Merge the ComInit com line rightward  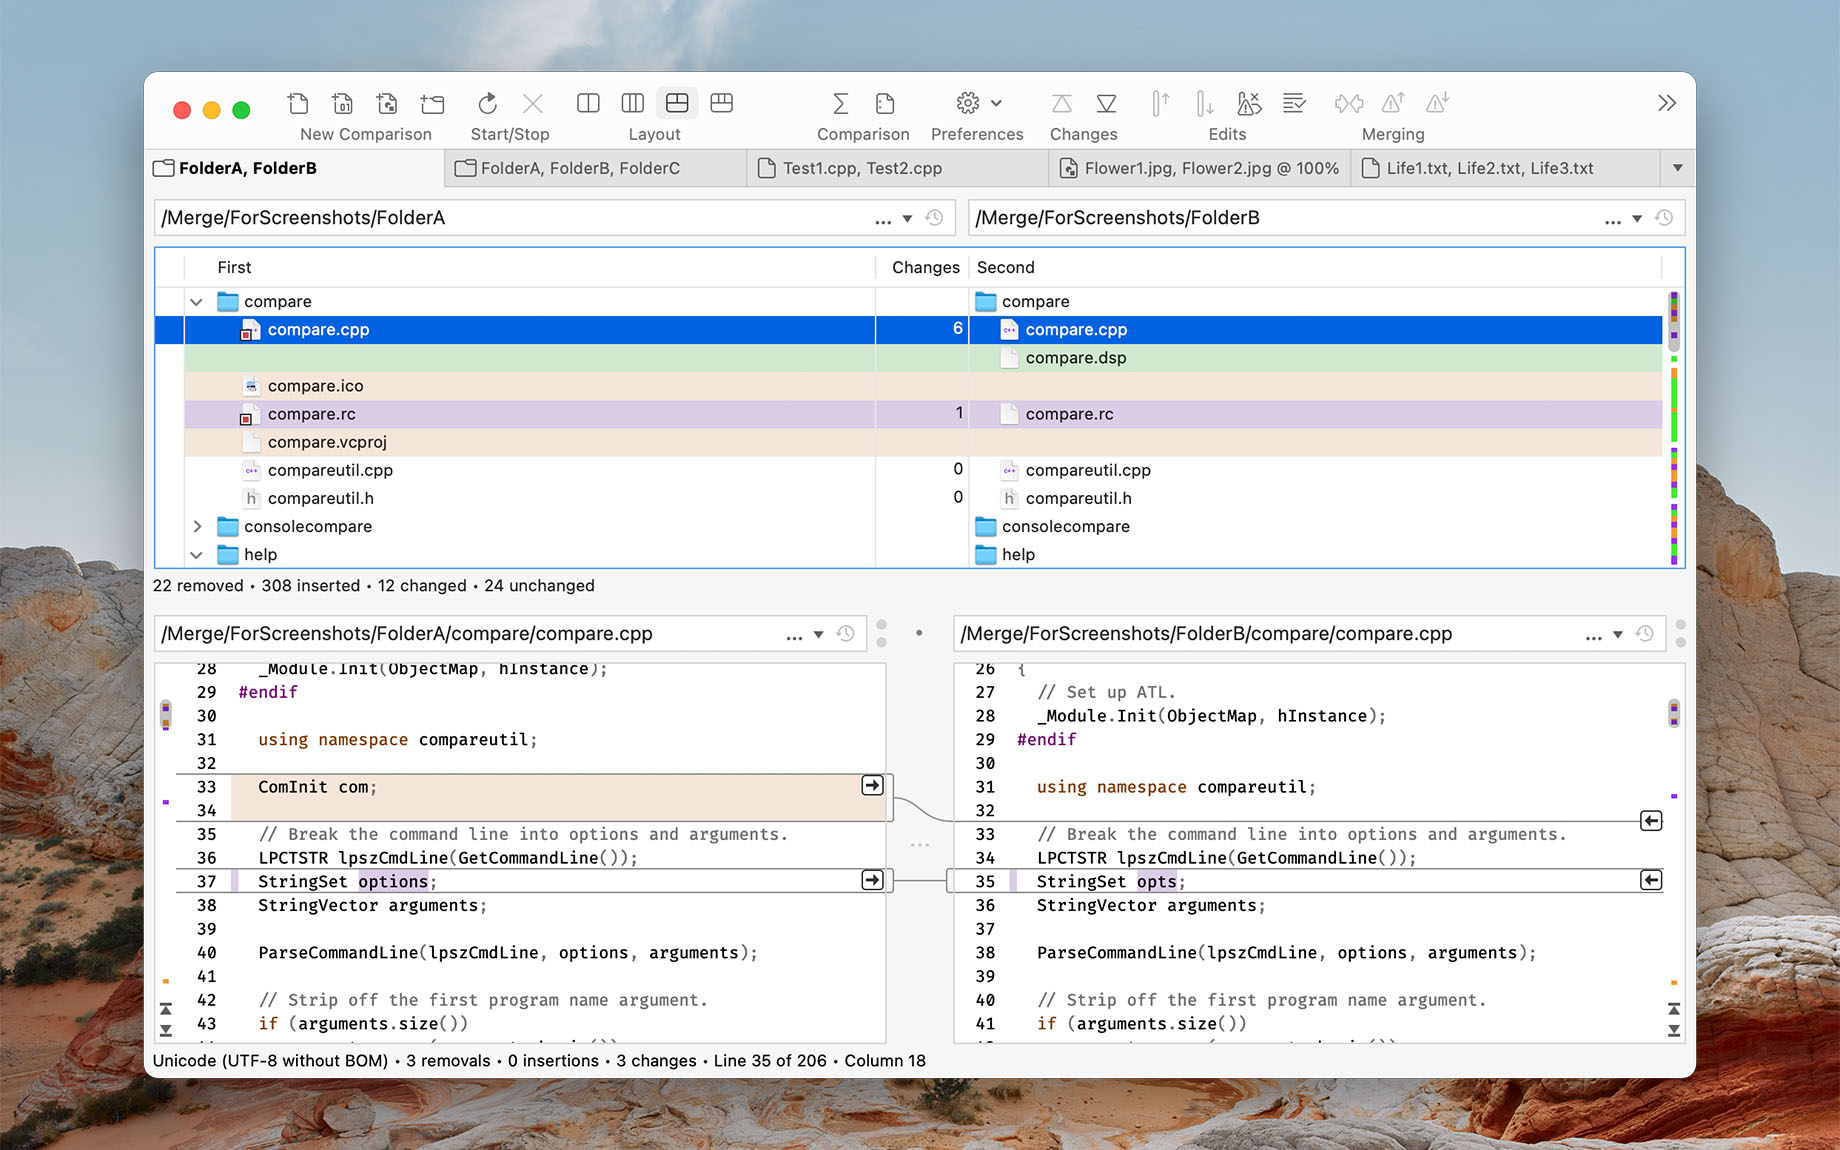[x=872, y=786]
